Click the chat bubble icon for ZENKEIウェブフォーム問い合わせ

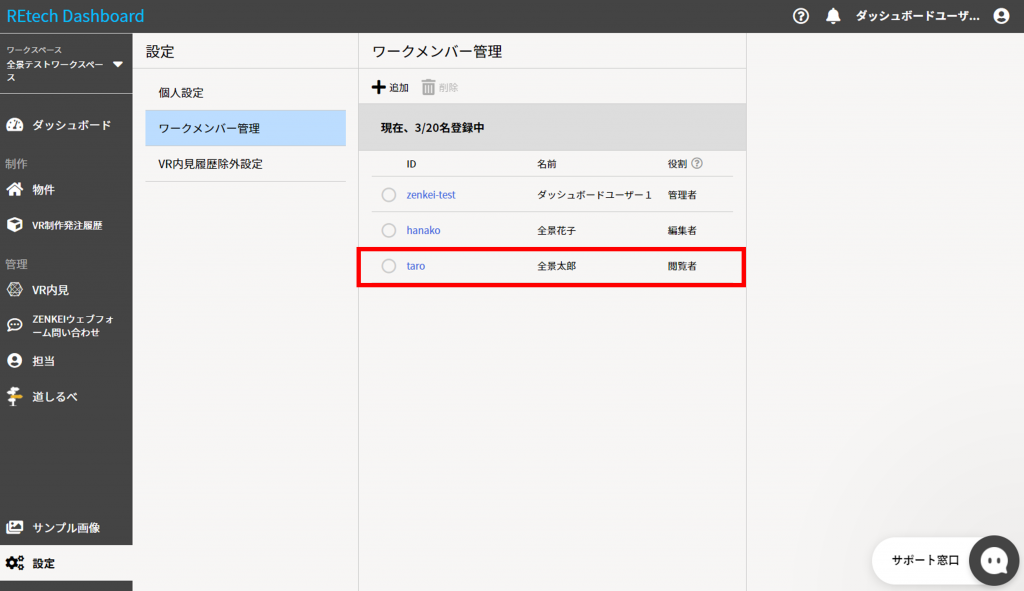pyautogui.click(x=14, y=325)
